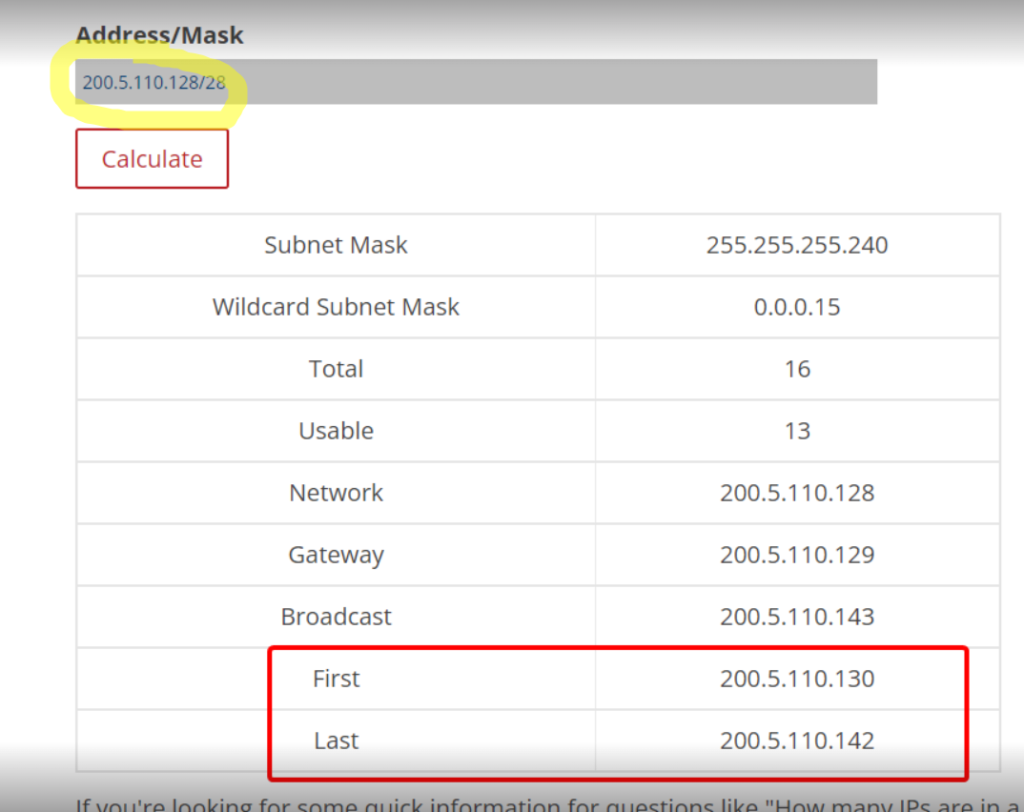Select the Broadcast address 200.5.110.143
The width and height of the screenshot is (1024, 812).
coord(797,617)
